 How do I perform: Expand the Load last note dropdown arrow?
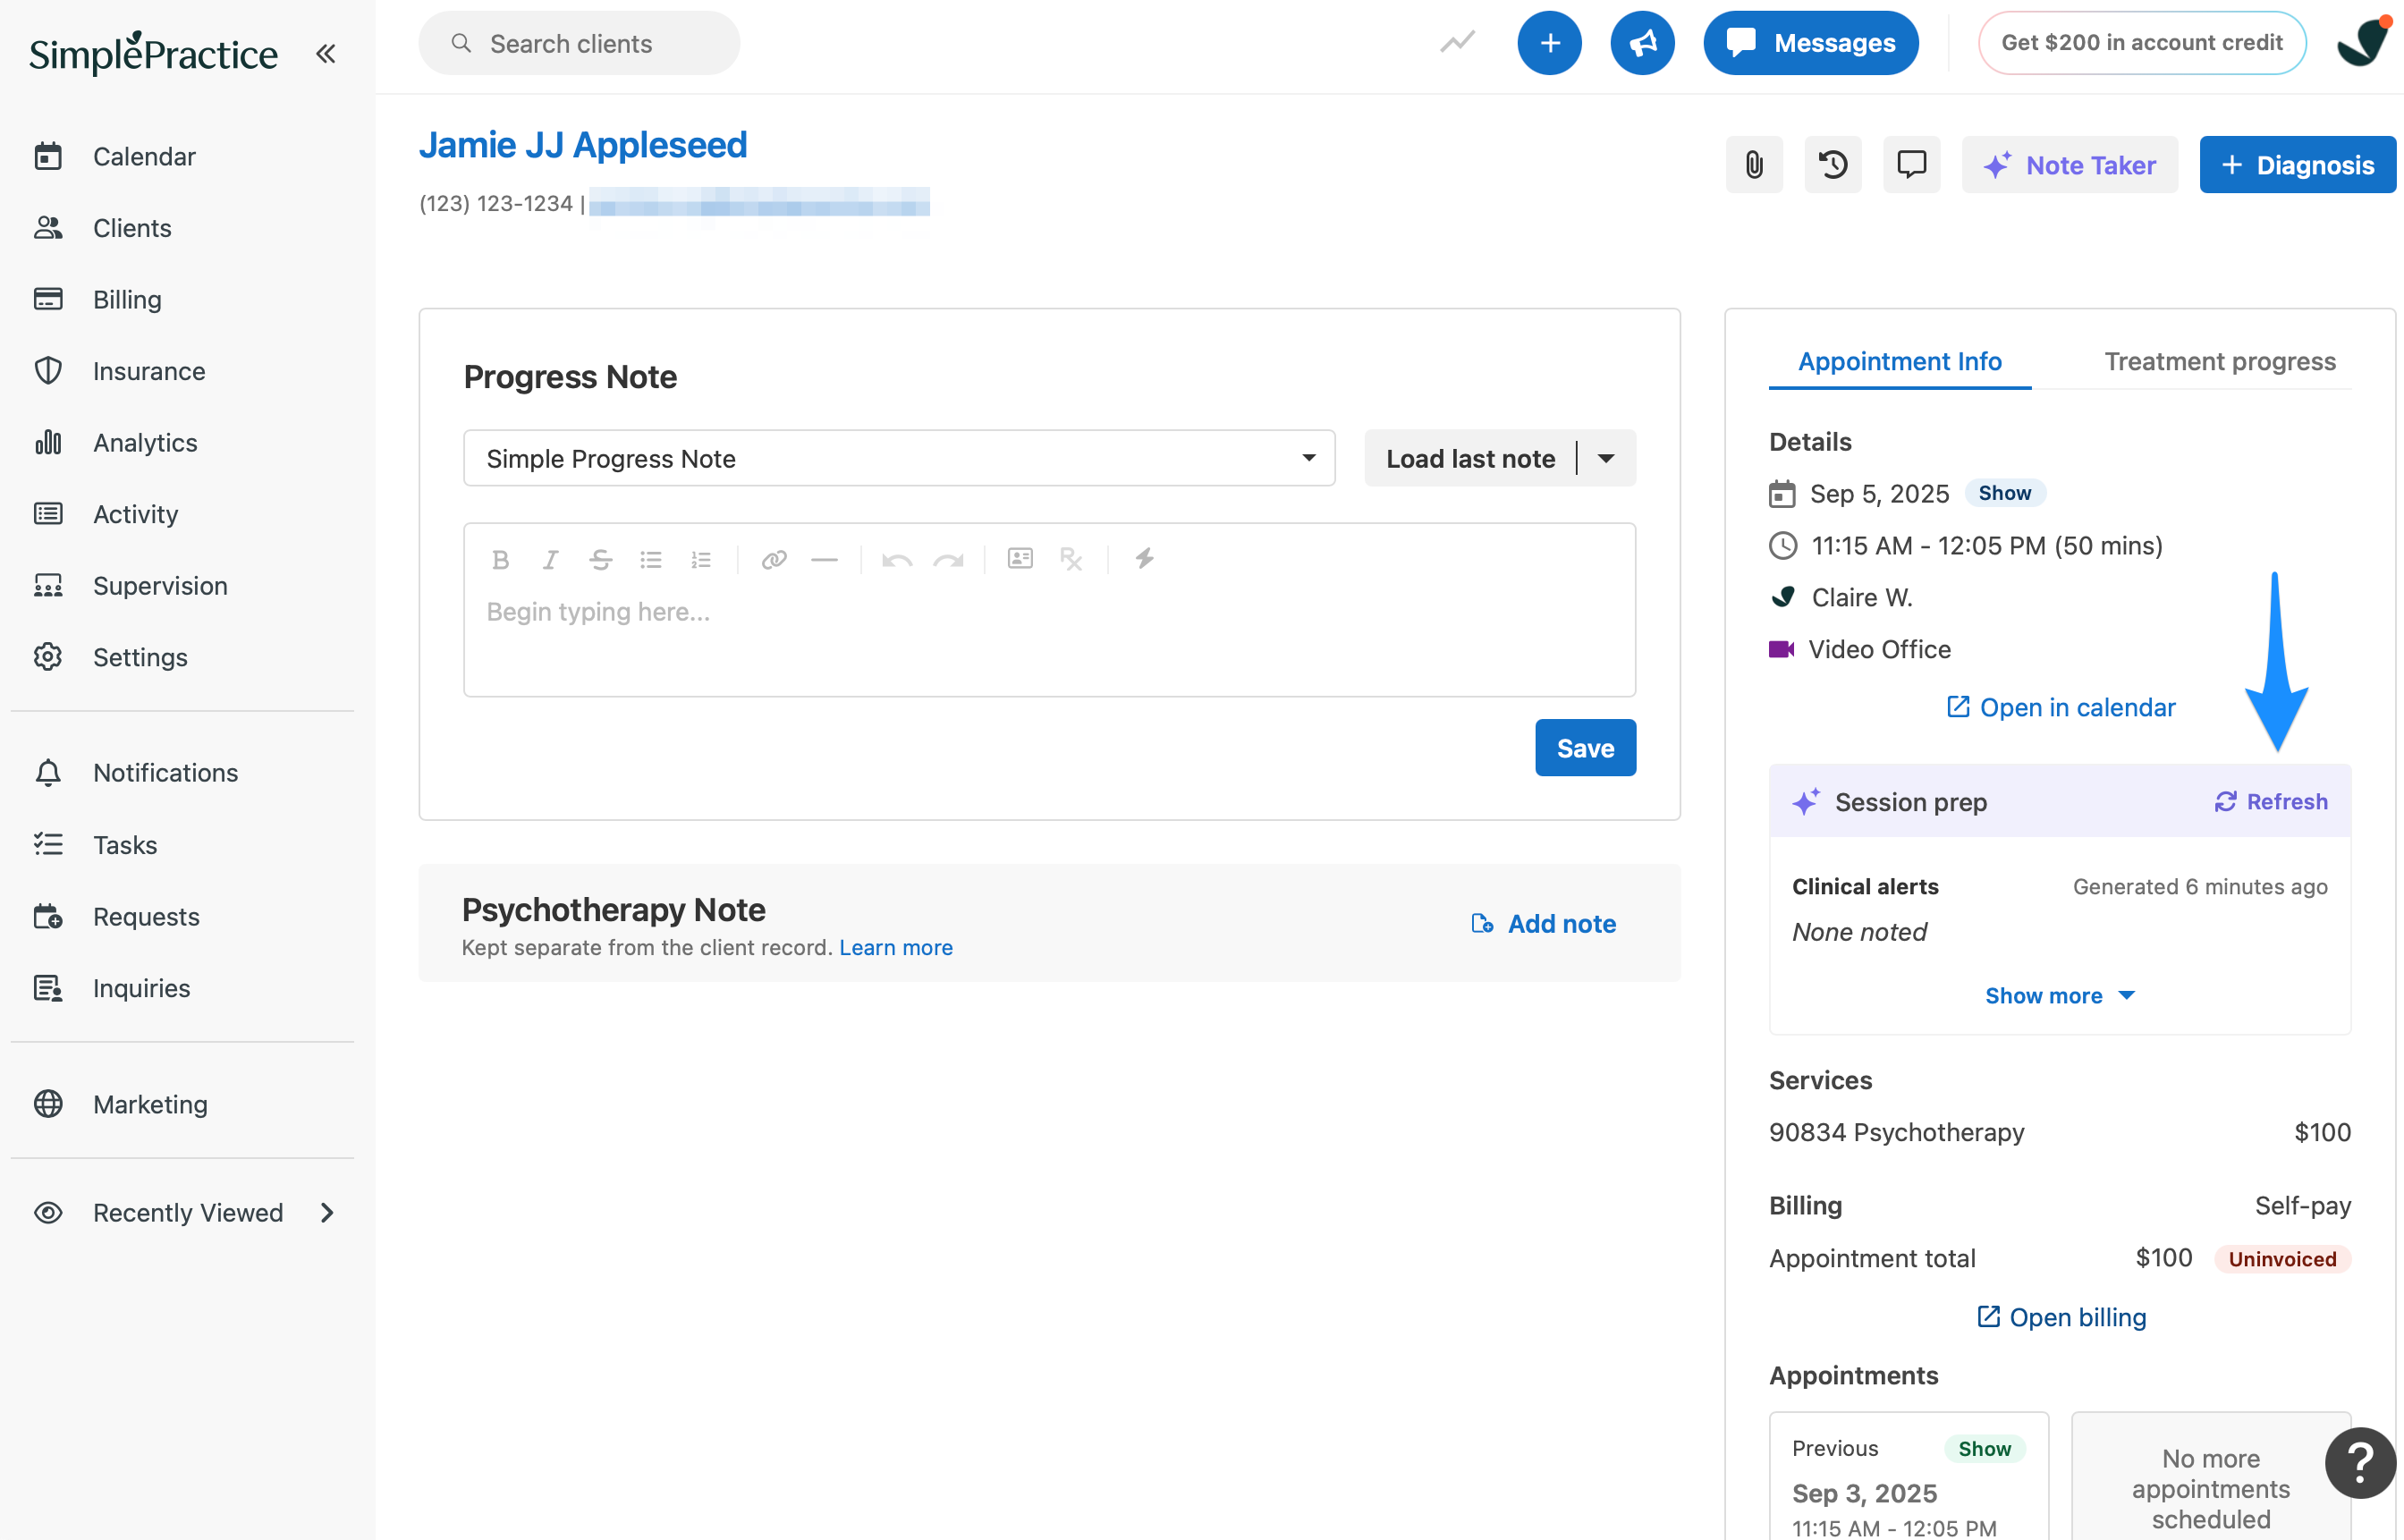point(1606,458)
